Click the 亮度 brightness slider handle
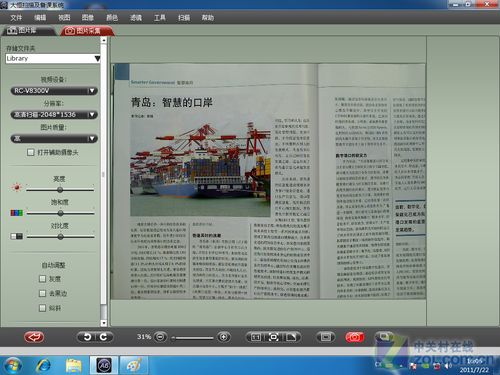 coord(60,190)
